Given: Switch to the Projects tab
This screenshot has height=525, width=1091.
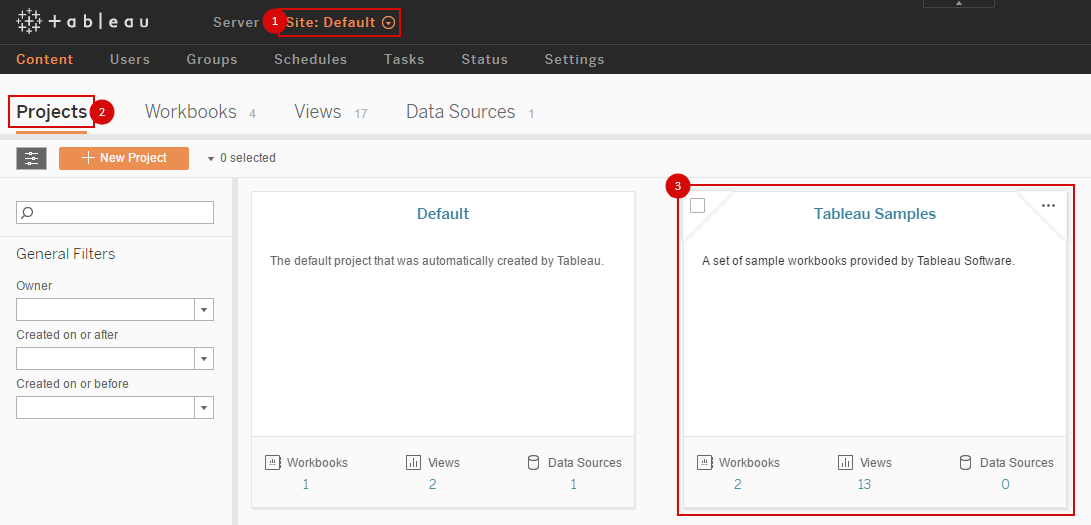Looking at the screenshot, I should point(51,112).
